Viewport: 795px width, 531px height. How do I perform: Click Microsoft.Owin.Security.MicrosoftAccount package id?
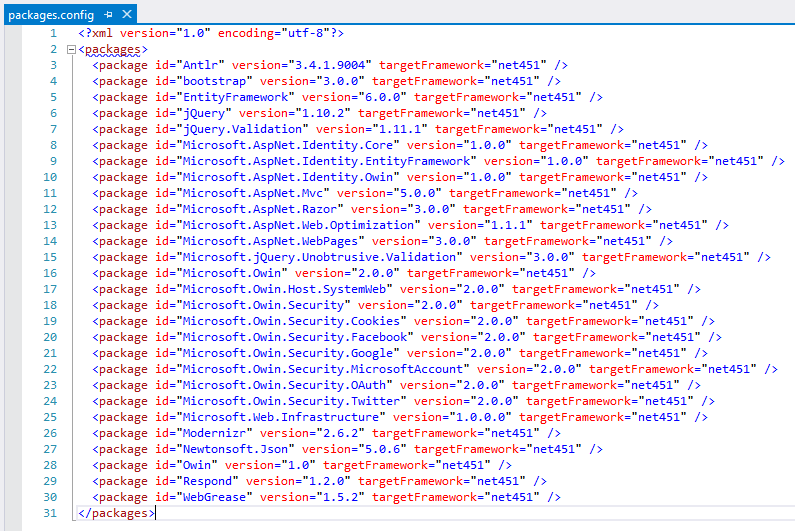(322, 369)
